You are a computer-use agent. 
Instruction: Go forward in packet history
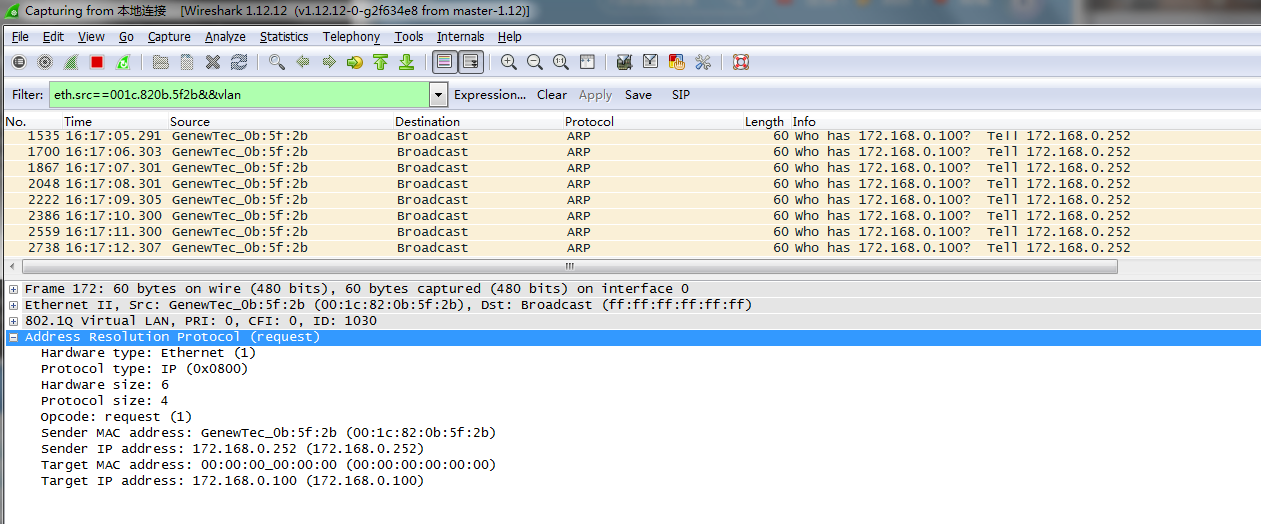click(x=329, y=62)
